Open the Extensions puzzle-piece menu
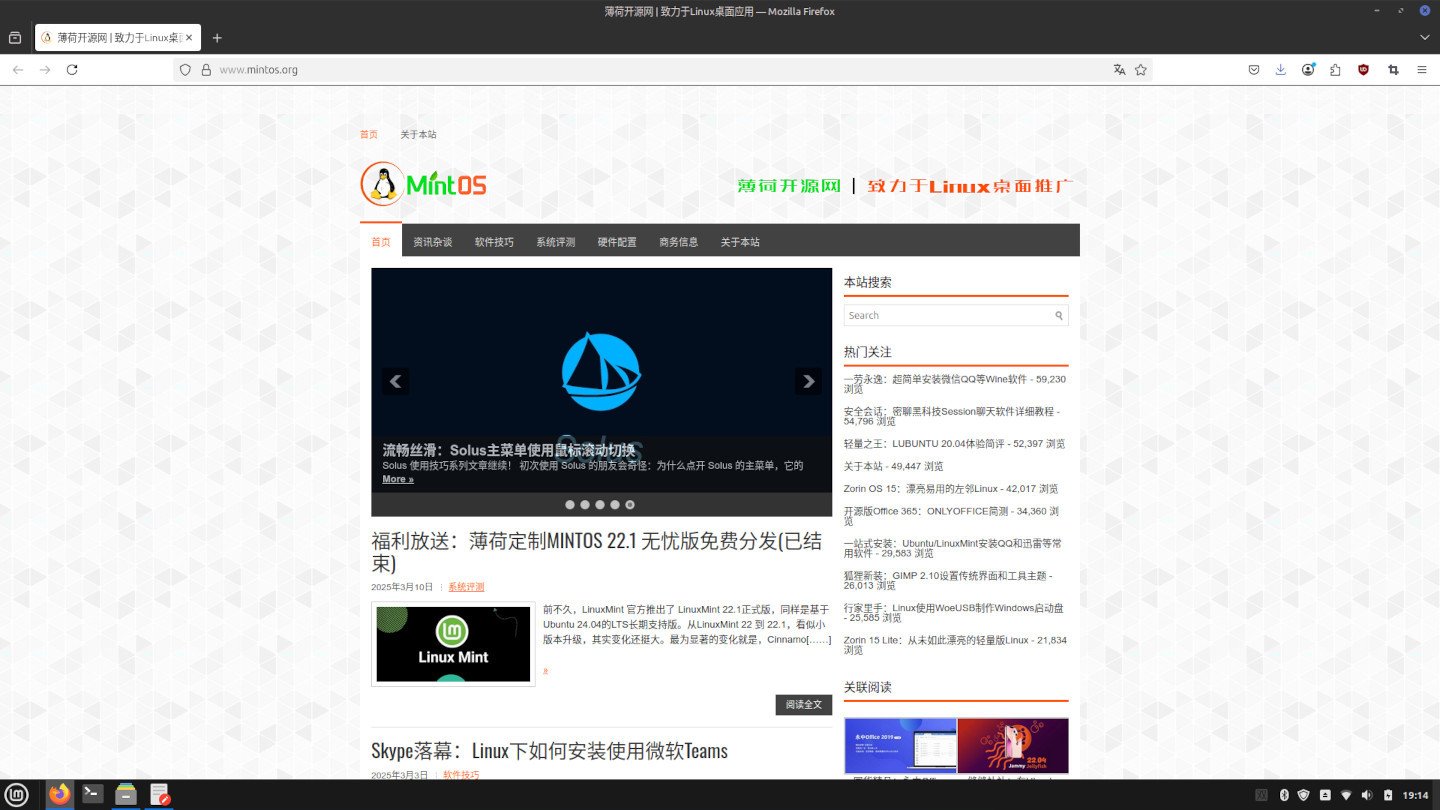Viewport: 1440px width, 810px height. [x=1335, y=70]
